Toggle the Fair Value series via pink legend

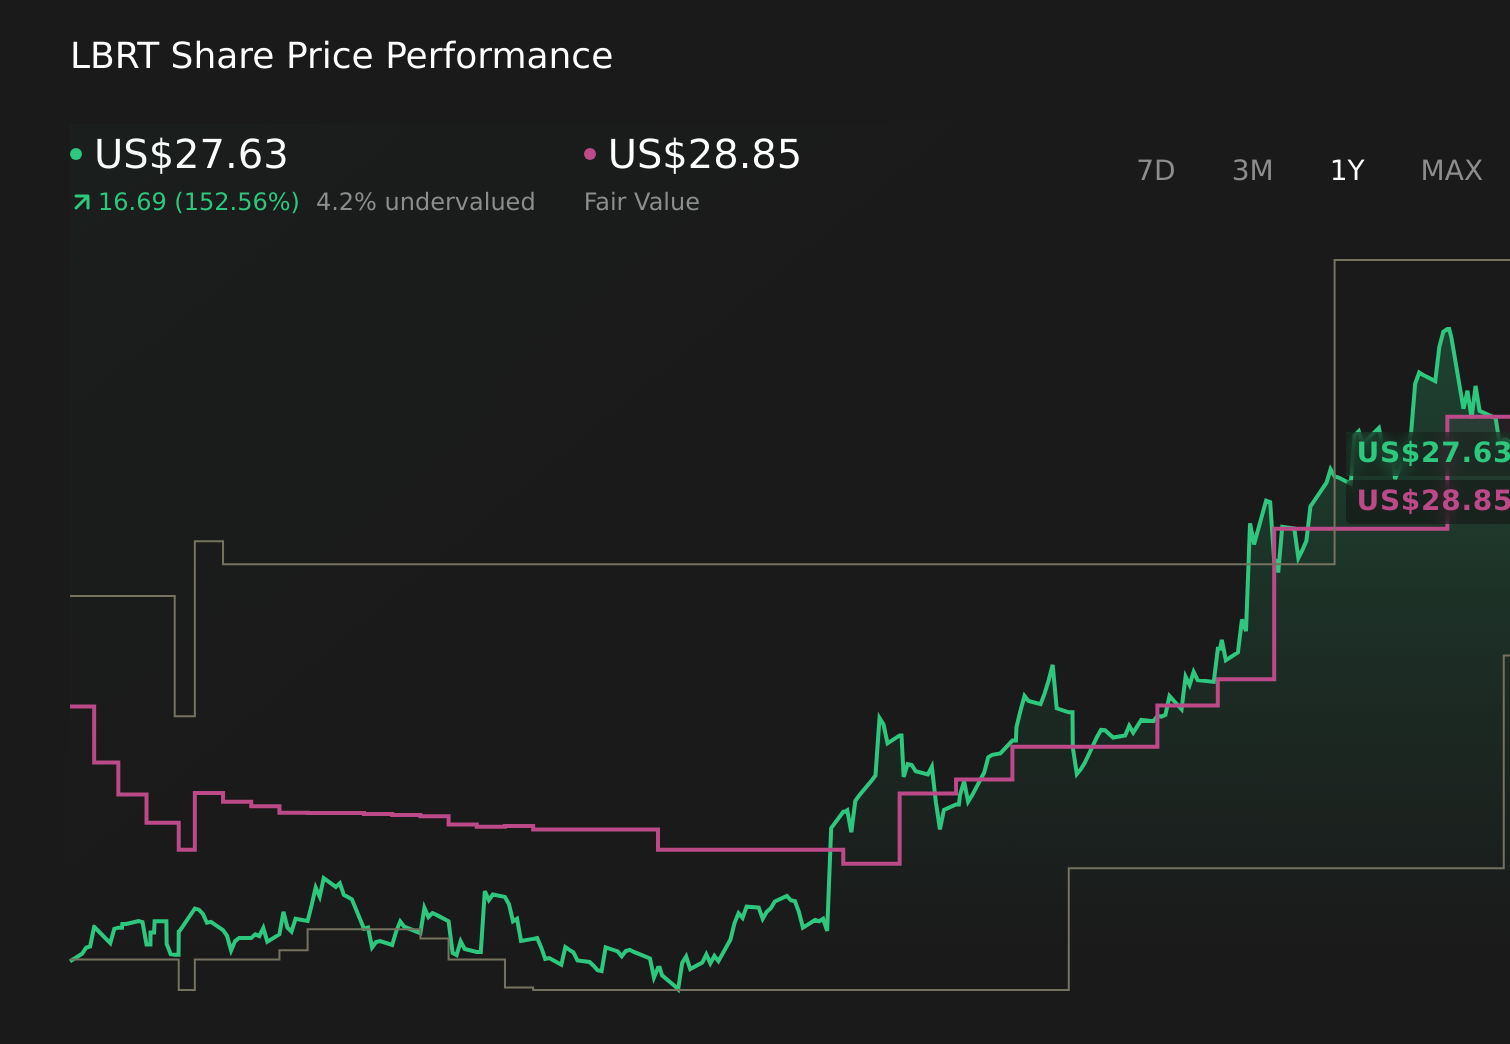(x=590, y=153)
